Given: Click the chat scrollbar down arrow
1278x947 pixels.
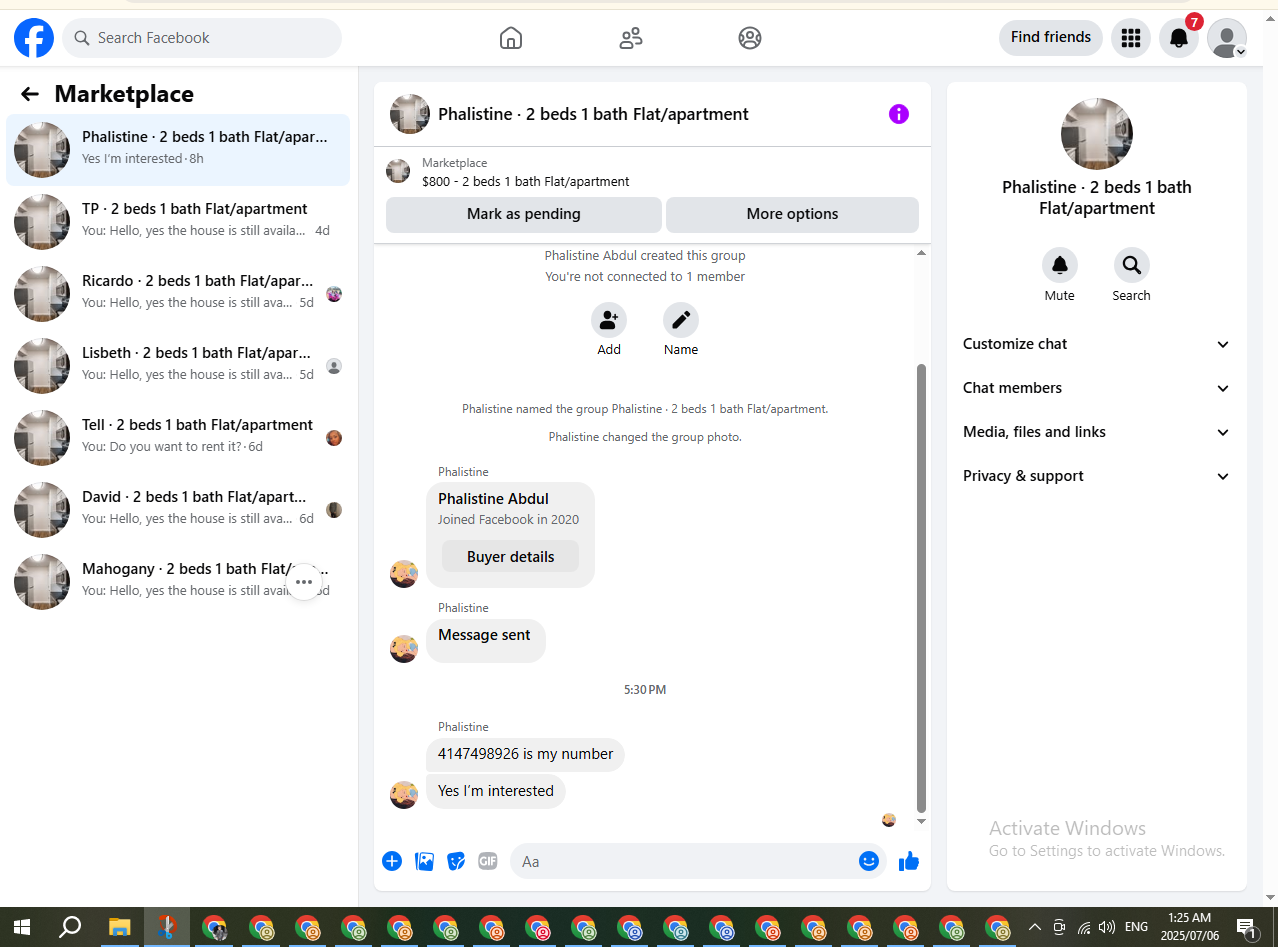Looking at the screenshot, I should [922, 821].
